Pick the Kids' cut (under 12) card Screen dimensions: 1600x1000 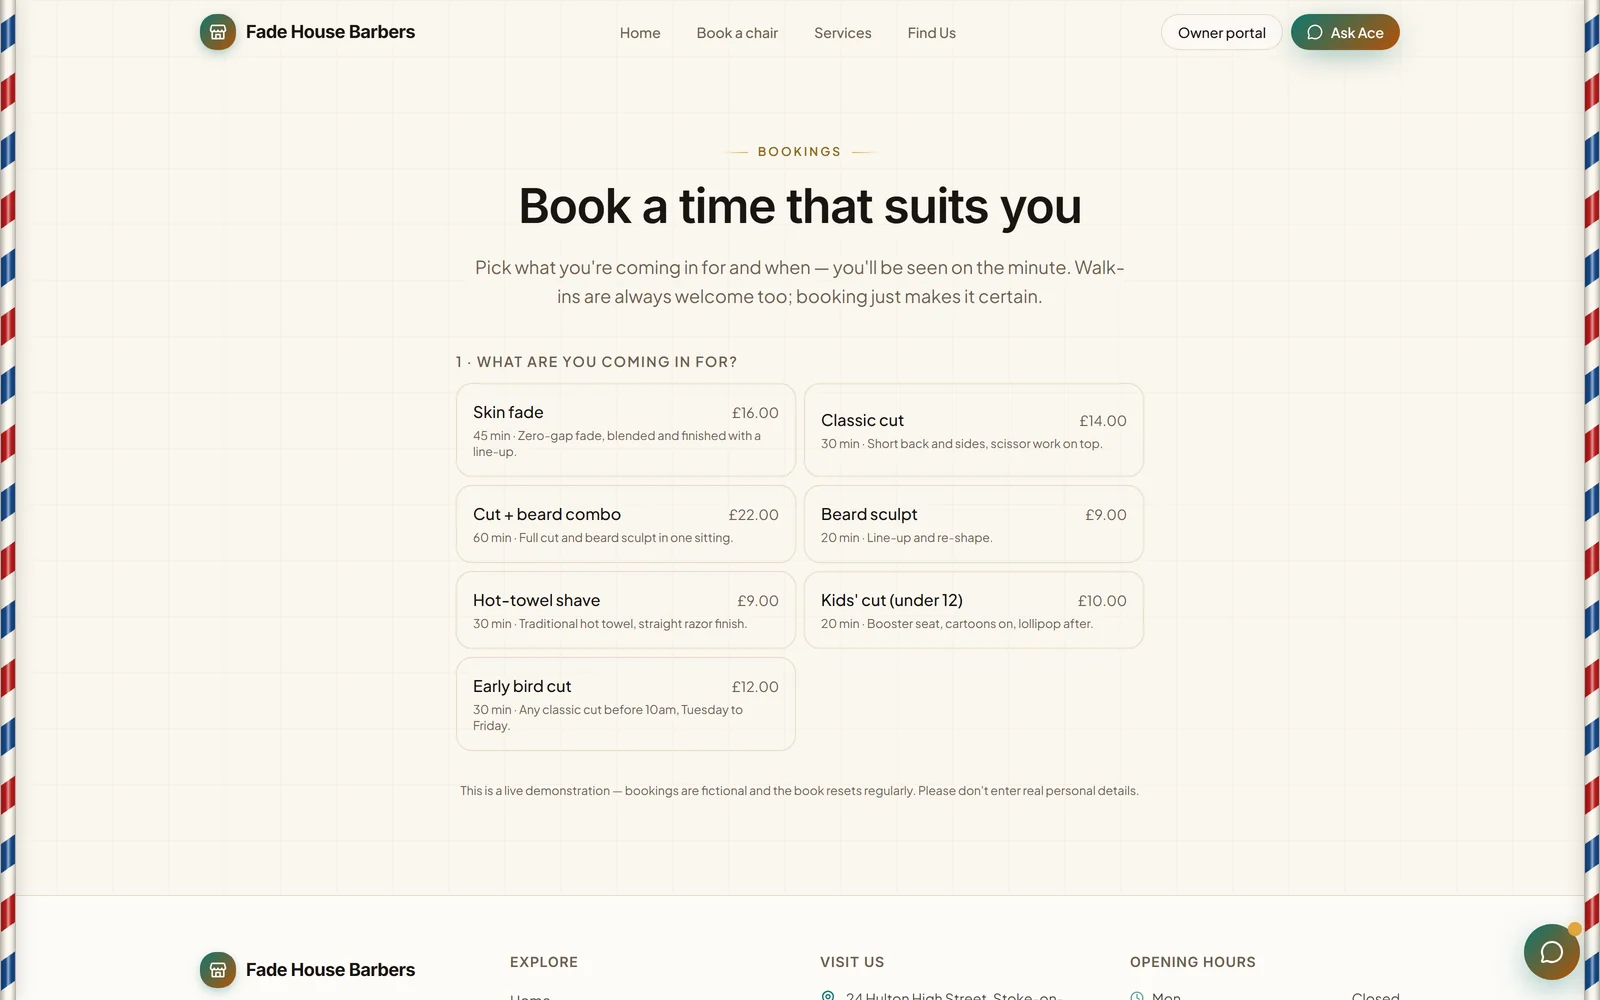pos(974,610)
